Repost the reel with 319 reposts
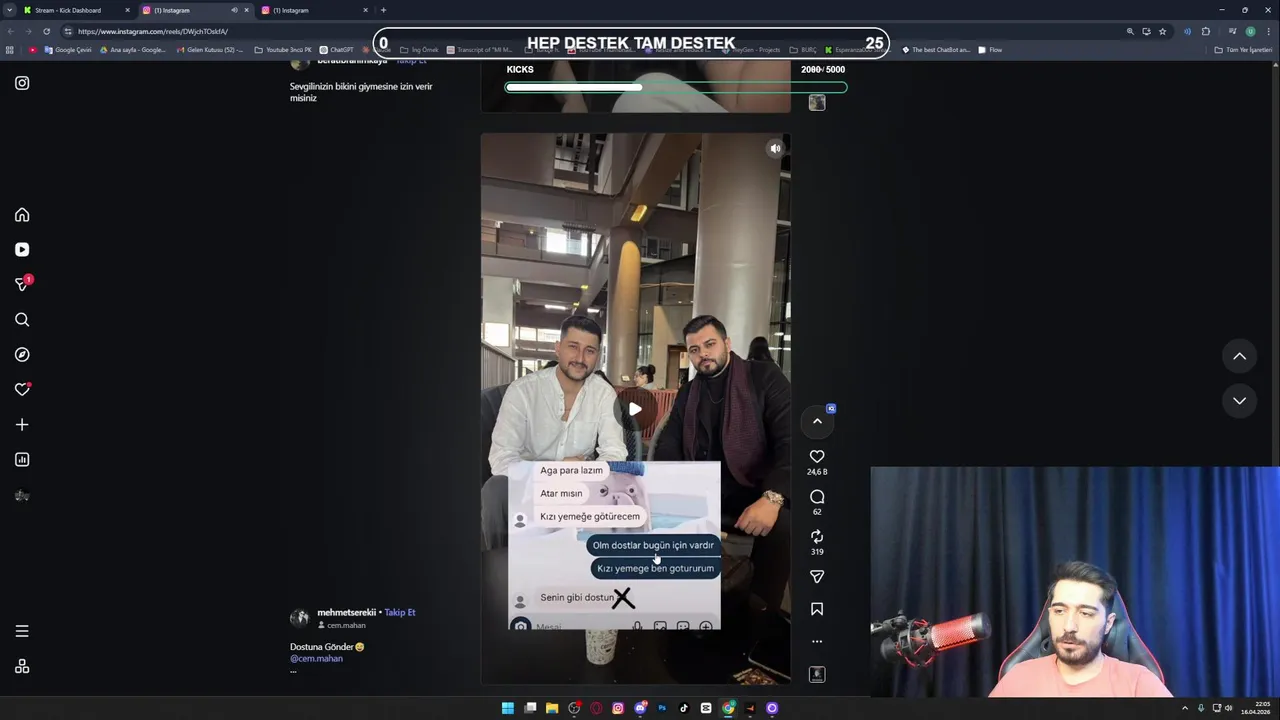The image size is (1280, 720). pyautogui.click(x=817, y=537)
